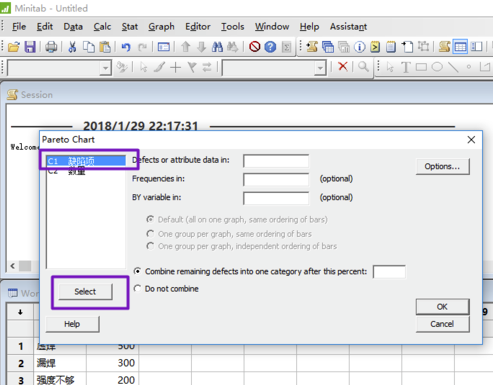Click the worksheet data direction arrow
Image resolution: width=493 pixels, height=385 pixels.
(x=20, y=312)
